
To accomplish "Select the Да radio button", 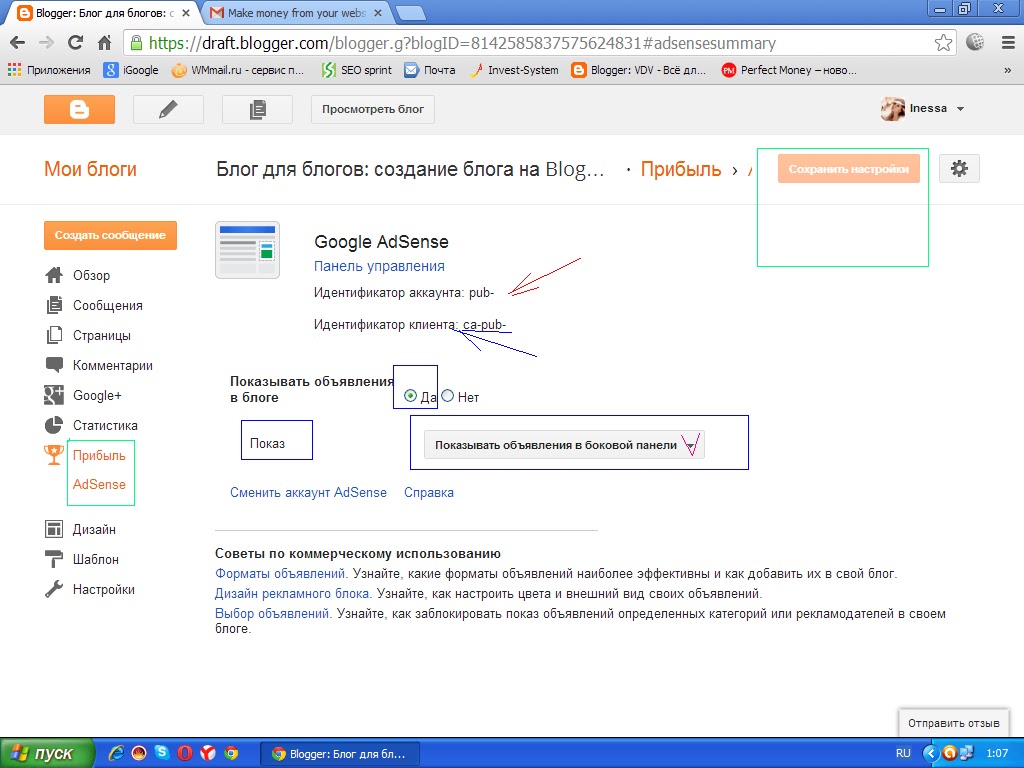I will click(x=410, y=396).
